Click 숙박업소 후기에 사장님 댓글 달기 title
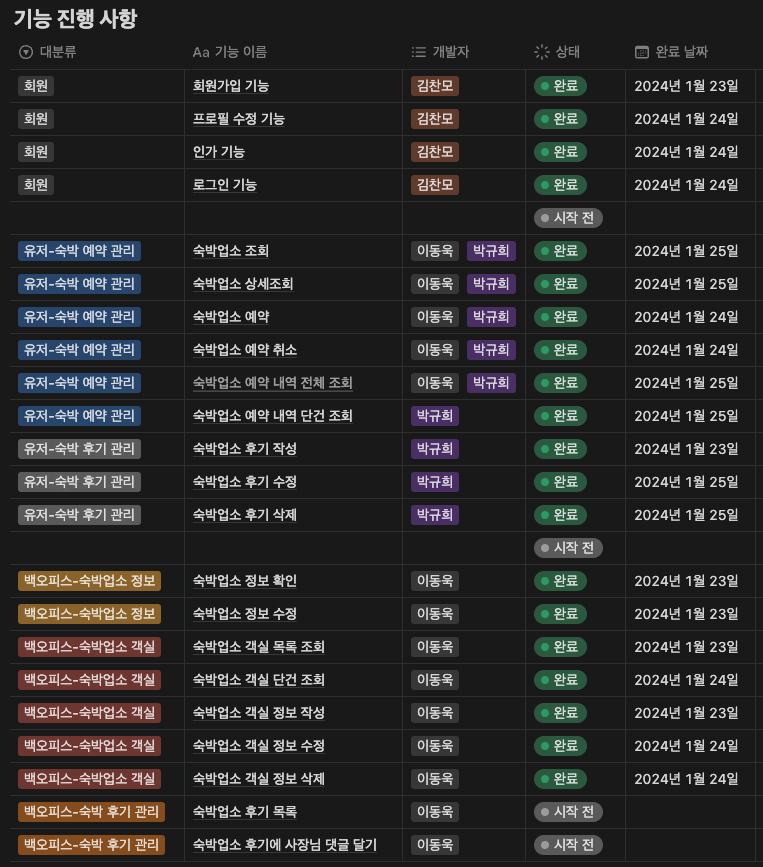 coord(284,845)
